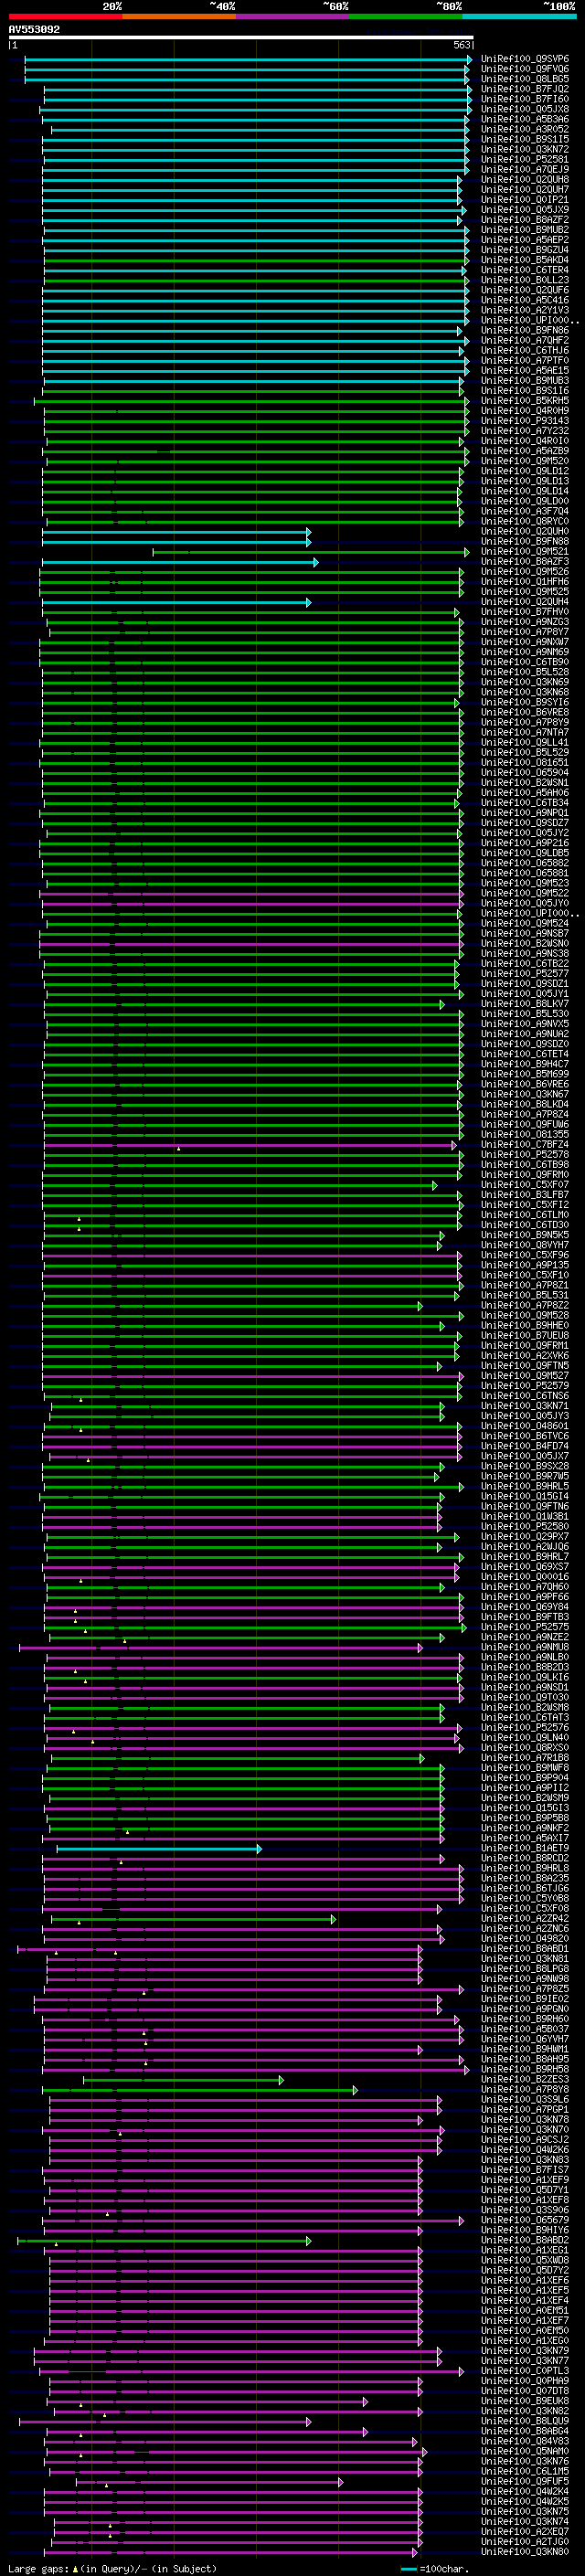This screenshot has width=585, height=2576.
Task: Select label UniRef100_B5KRH5
Action: point(525,401)
